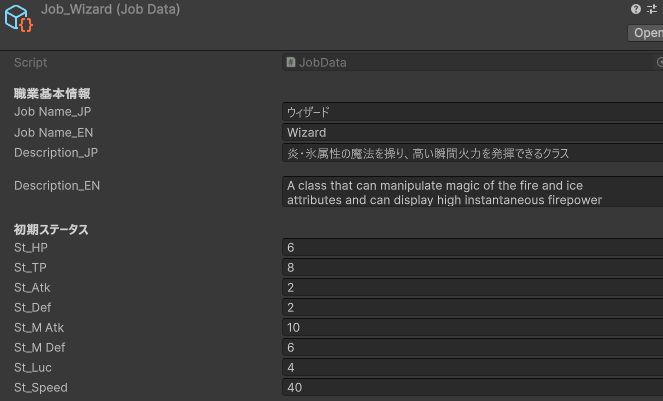
Task: Select the St_M Atk field showing 10
Action: tap(472, 327)
